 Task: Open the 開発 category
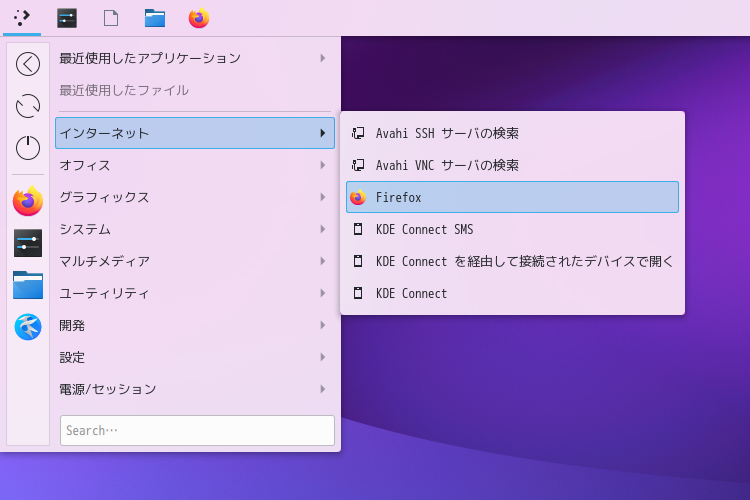[195, 325]
